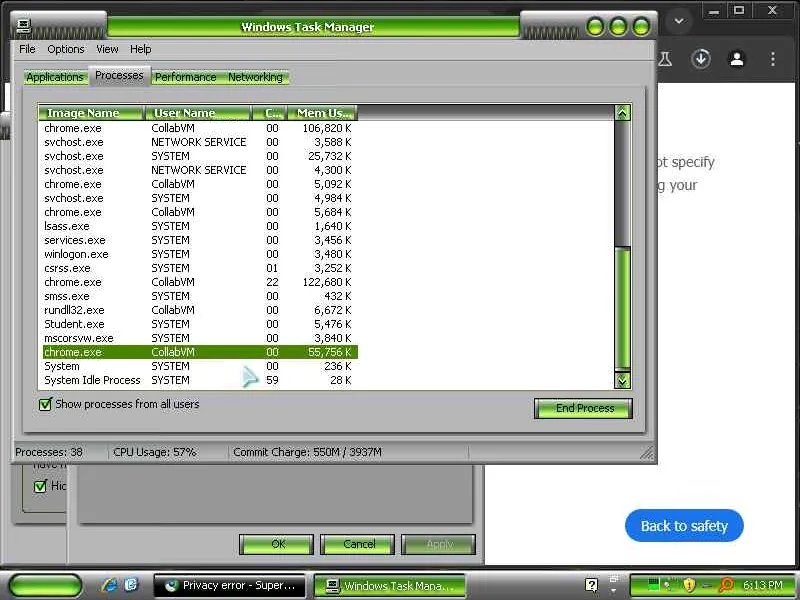The width and height of the screenshot is (800, 600).
Task: Select the services.exe process
Action: [x=200, y=240]
